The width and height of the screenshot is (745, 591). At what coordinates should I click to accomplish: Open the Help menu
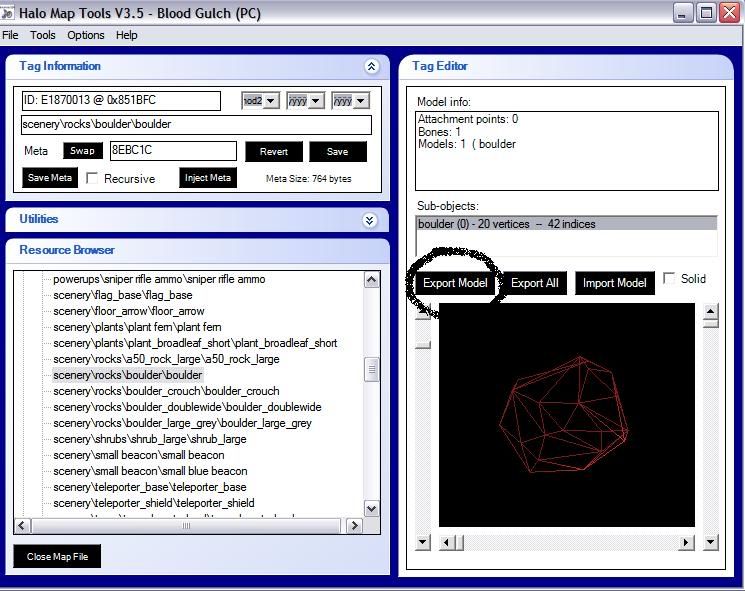126,35
